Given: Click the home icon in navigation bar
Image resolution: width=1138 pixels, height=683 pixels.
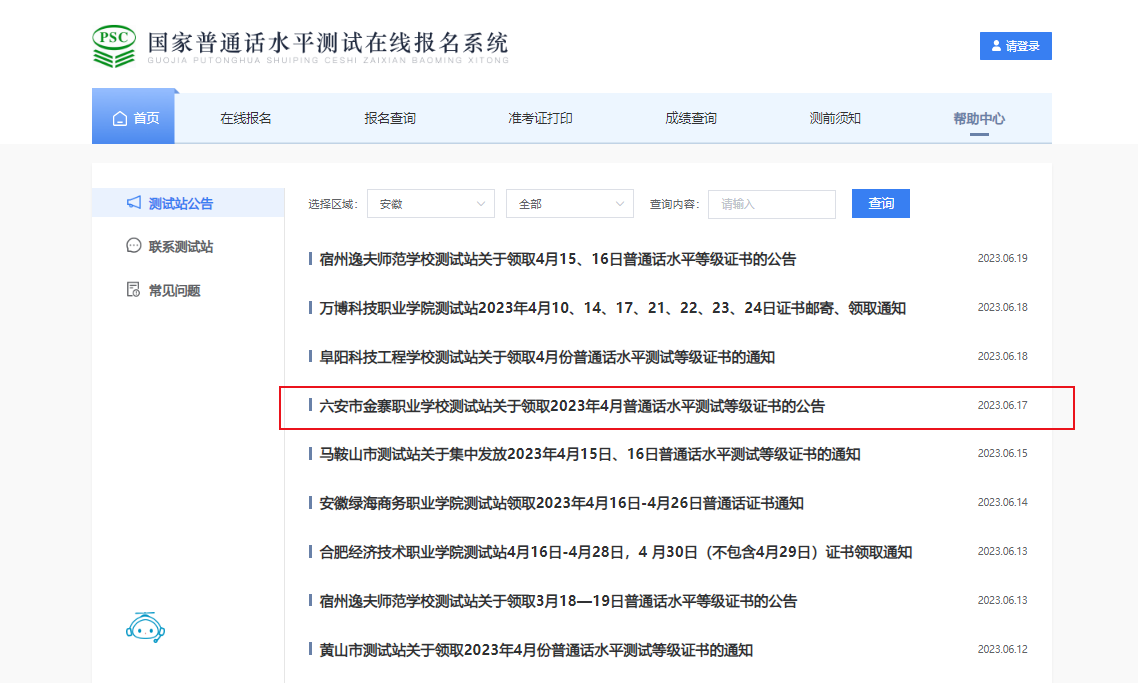Looking at the screenshot, I should (x=120, y=118).
